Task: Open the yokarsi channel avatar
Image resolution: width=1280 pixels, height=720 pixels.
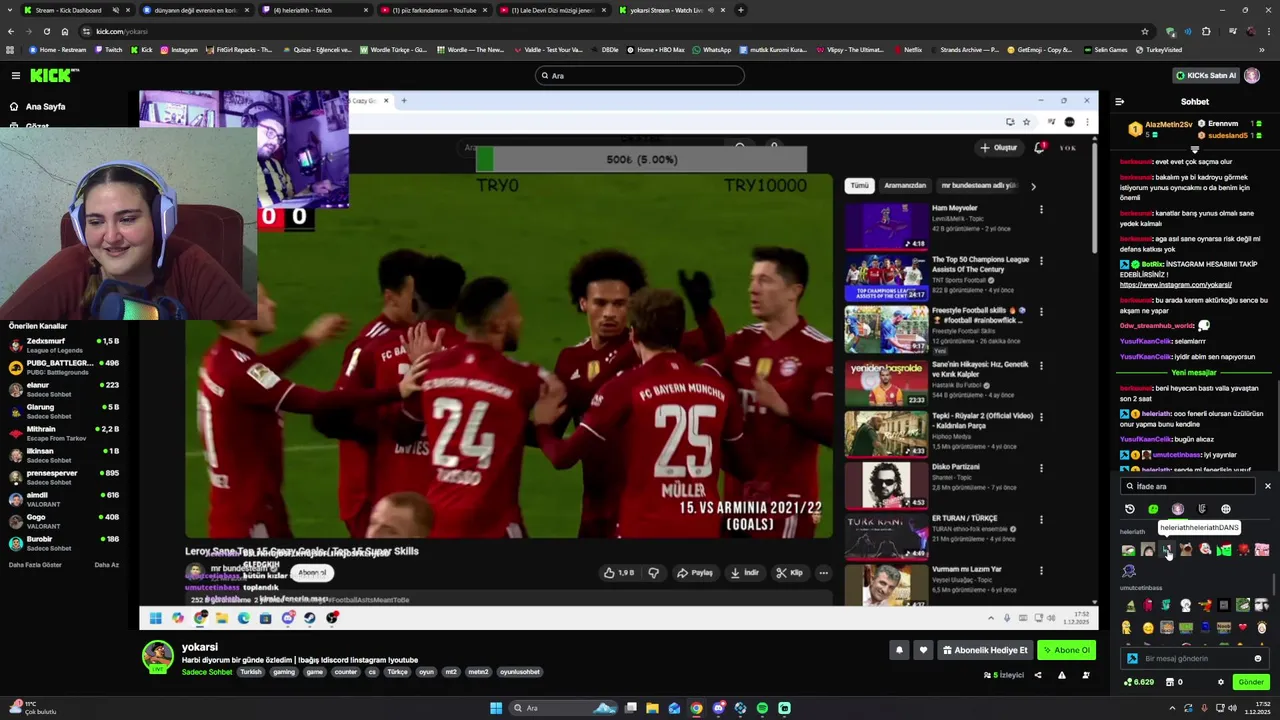Action: click(x=157, y=656)
